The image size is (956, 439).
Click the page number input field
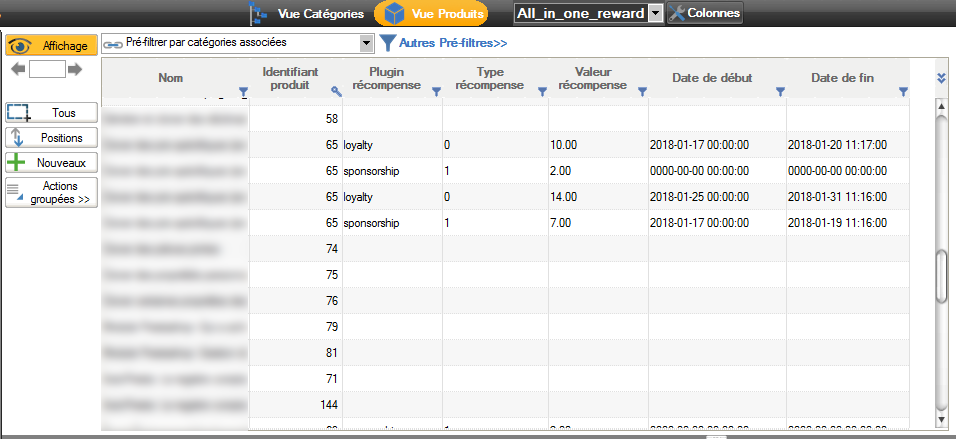coord(47,69)
